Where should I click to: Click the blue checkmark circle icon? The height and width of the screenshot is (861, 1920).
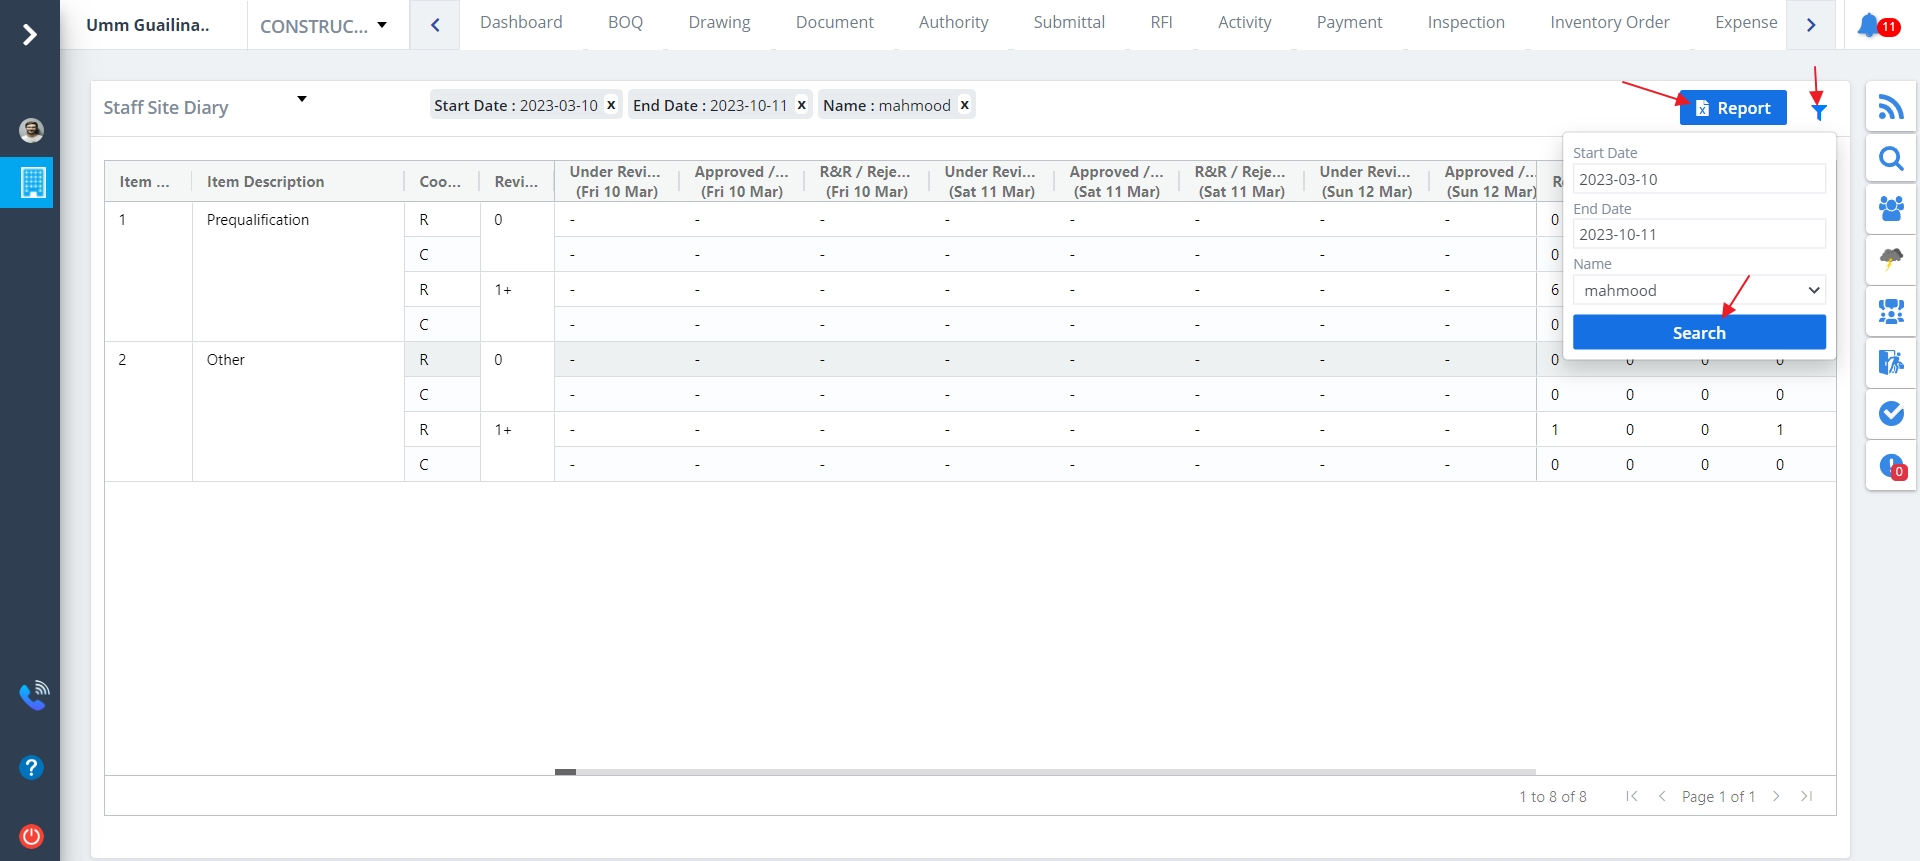pyautogui.click(x=1890, y=413)
